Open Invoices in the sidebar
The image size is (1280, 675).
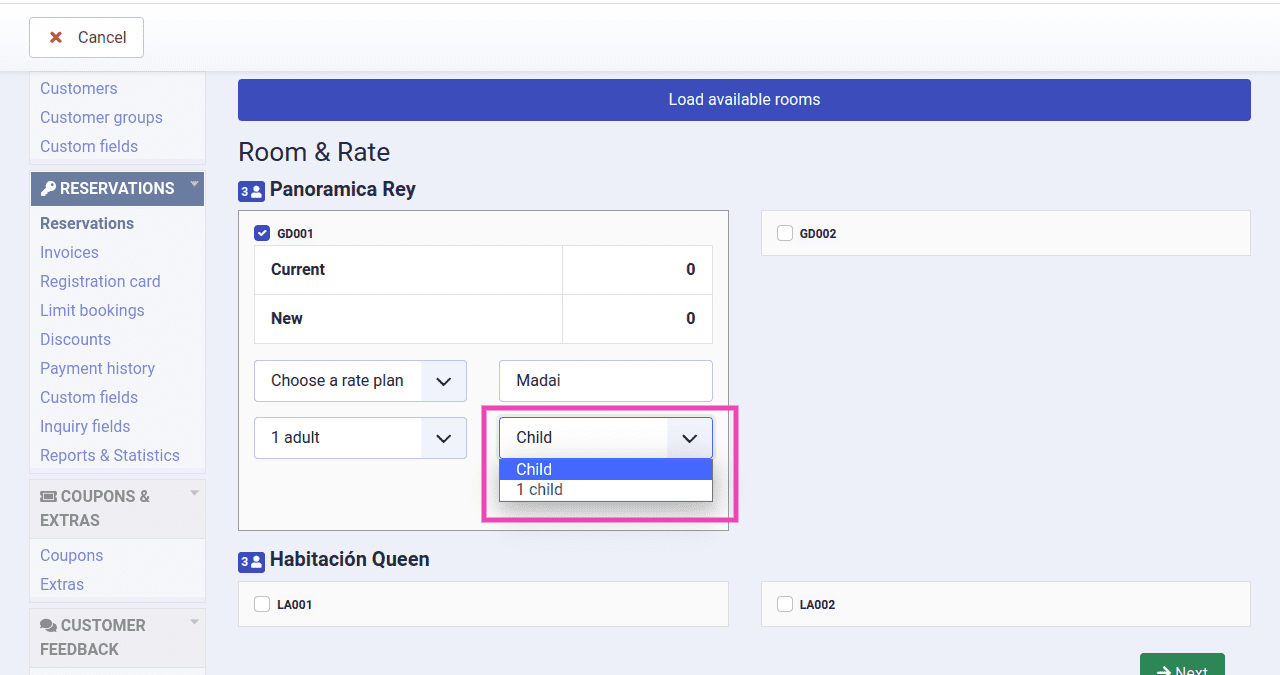[69, 253]
